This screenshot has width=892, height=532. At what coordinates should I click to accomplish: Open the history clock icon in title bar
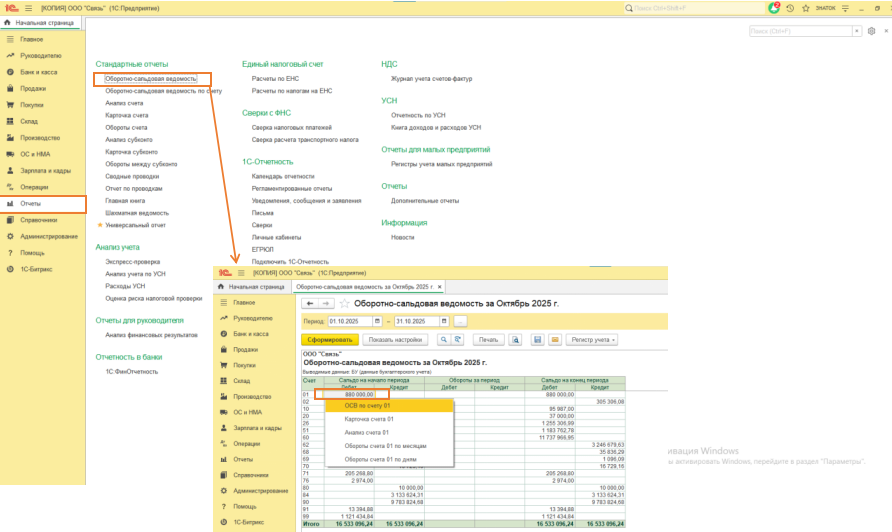(x=790, y=9)
